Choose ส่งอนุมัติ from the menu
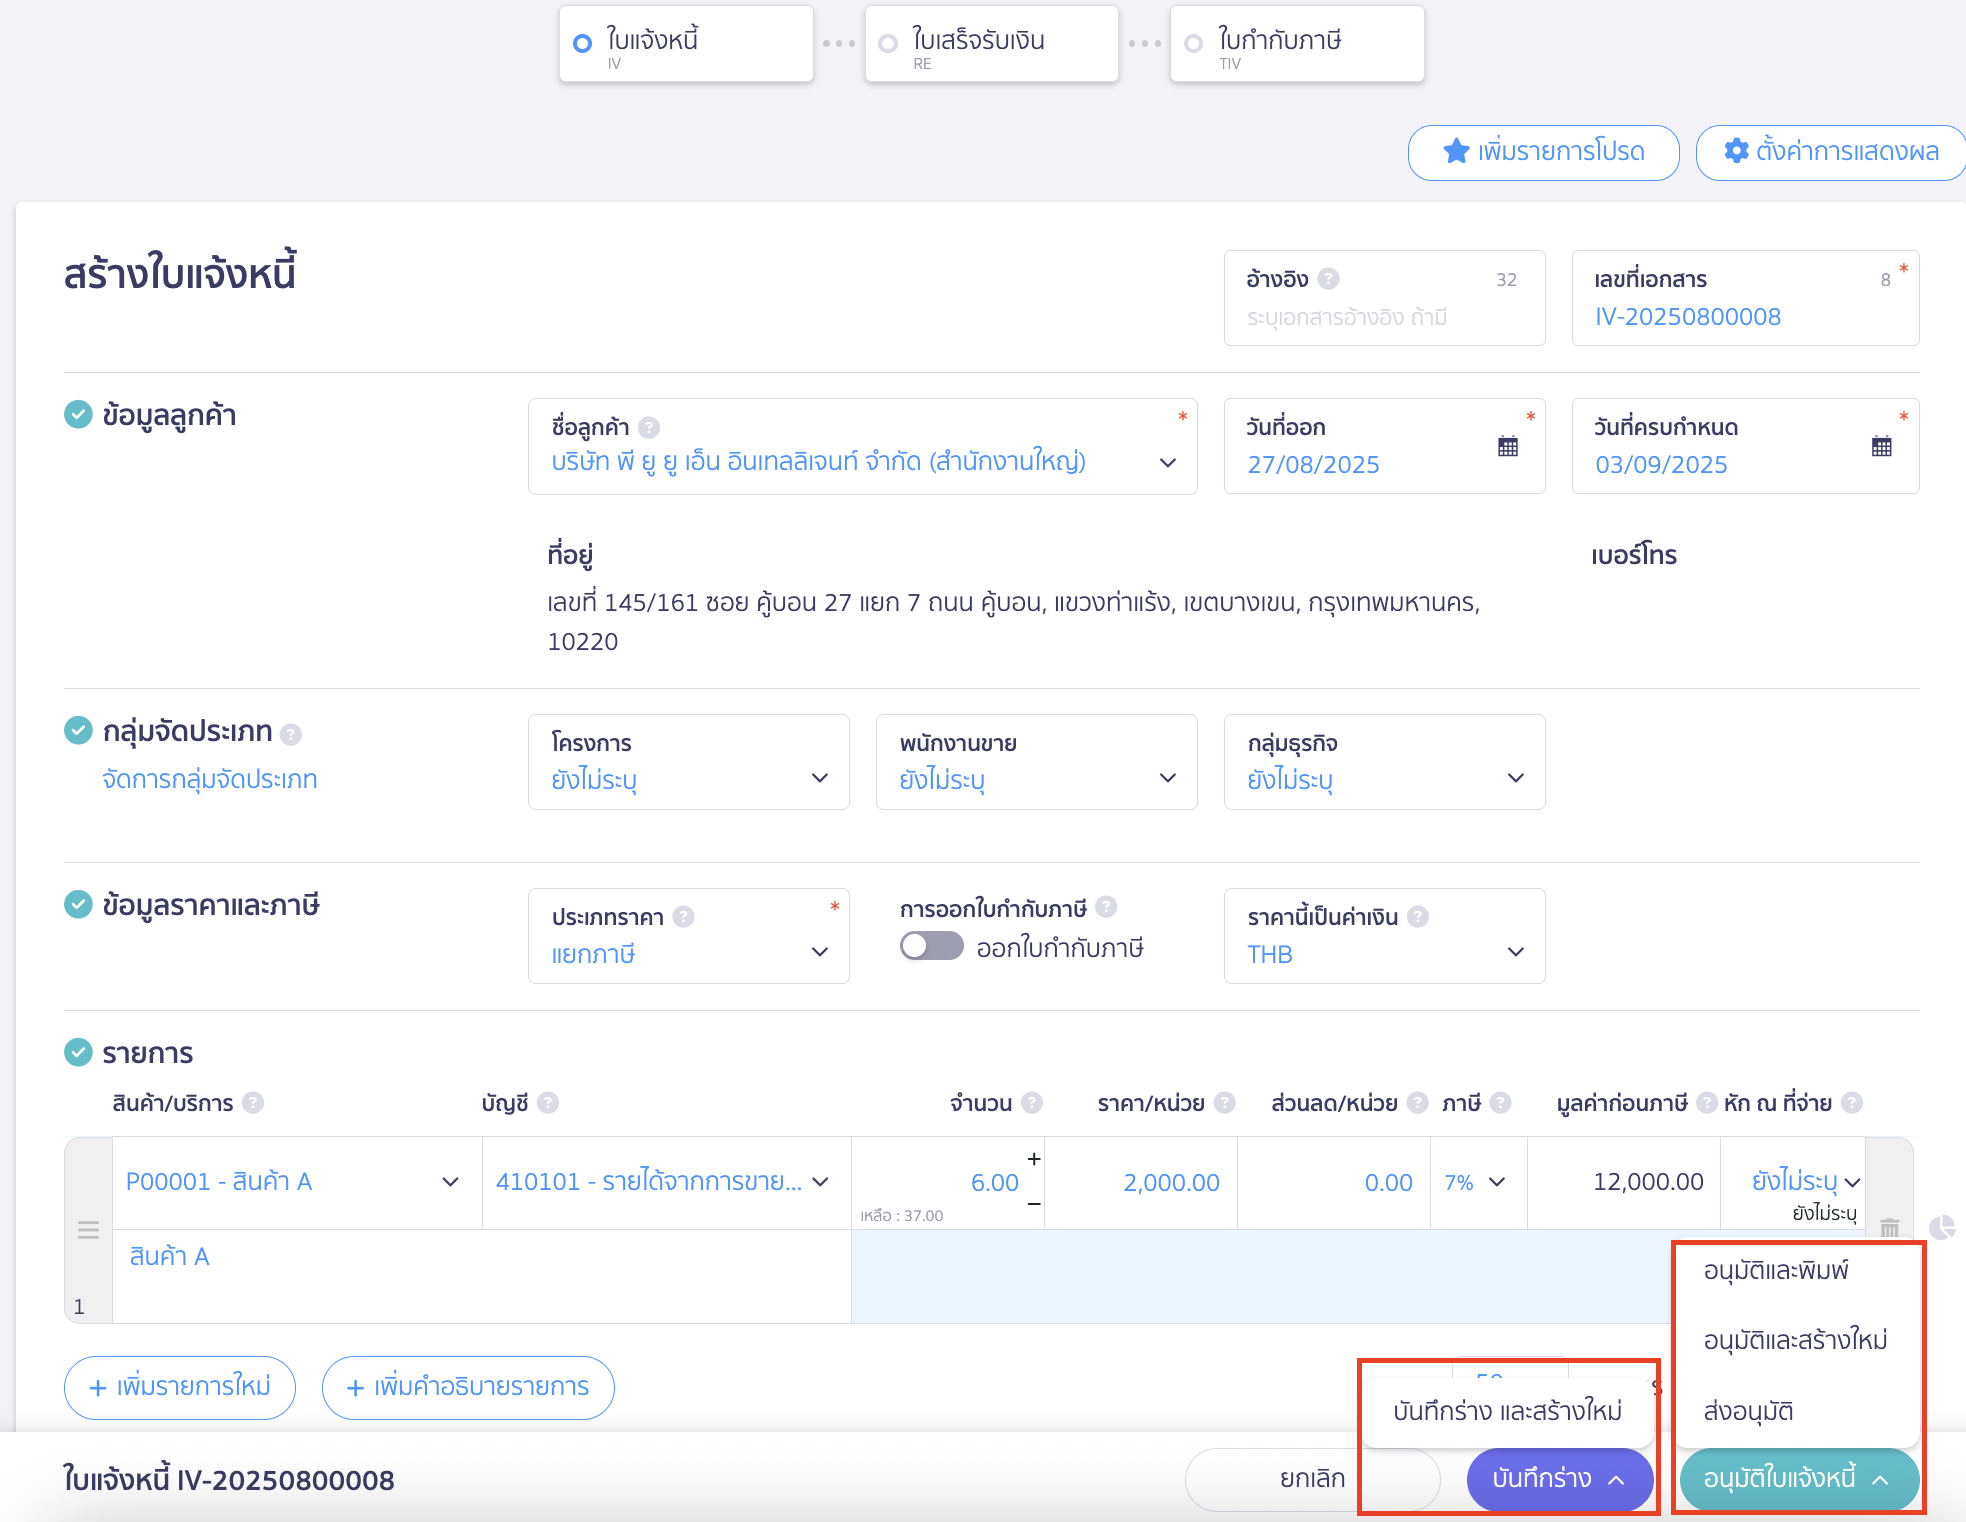This screenshot has width=1966, height=1522. (1748, 1411)
